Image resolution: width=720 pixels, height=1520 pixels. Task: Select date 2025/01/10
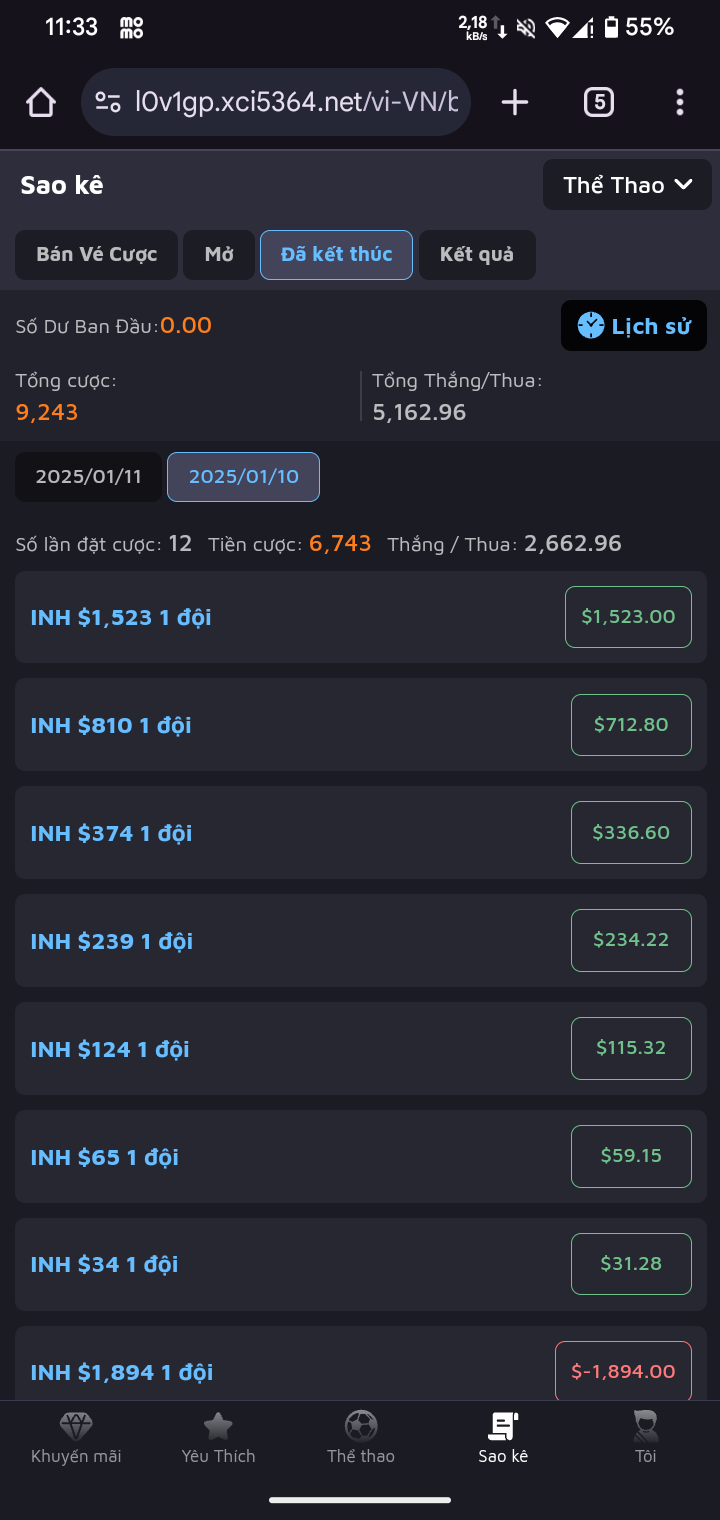pyautogui.click(x=243, y=477)
